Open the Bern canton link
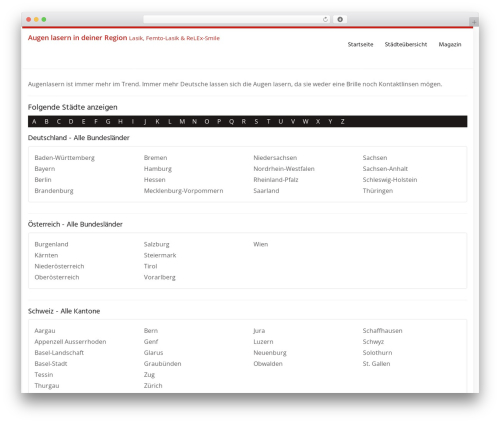The height and width of the screenshot is (423, 500). tap(151, 331)
